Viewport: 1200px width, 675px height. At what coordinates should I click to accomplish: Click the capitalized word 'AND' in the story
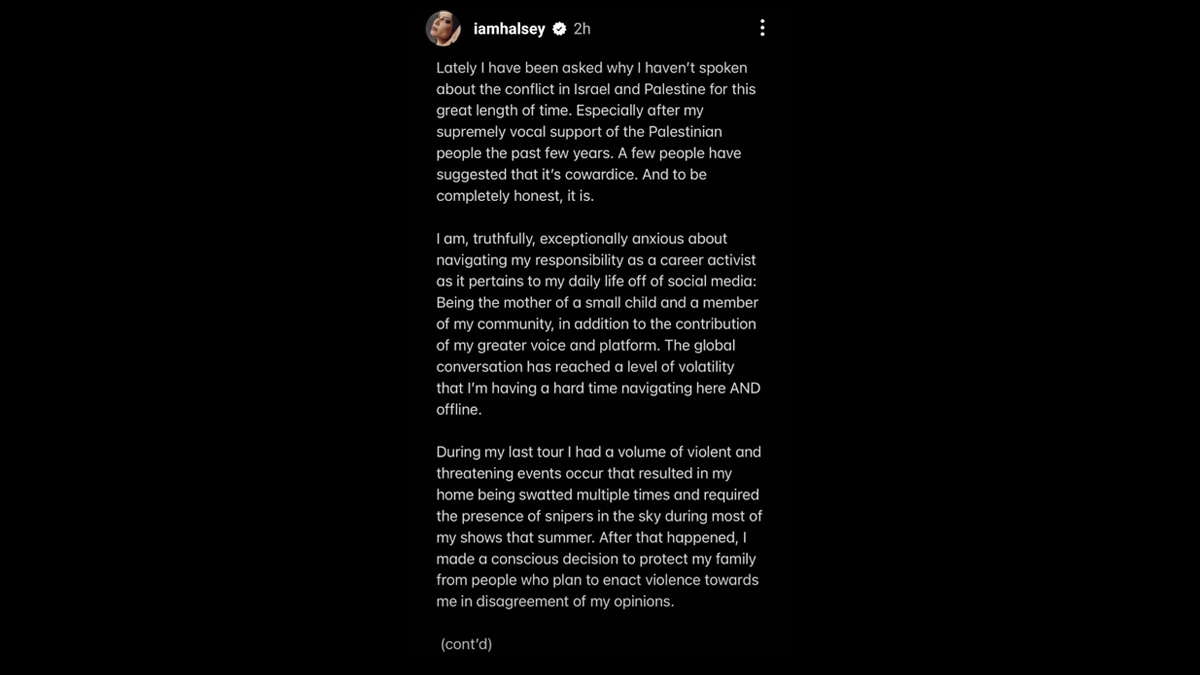744,388
